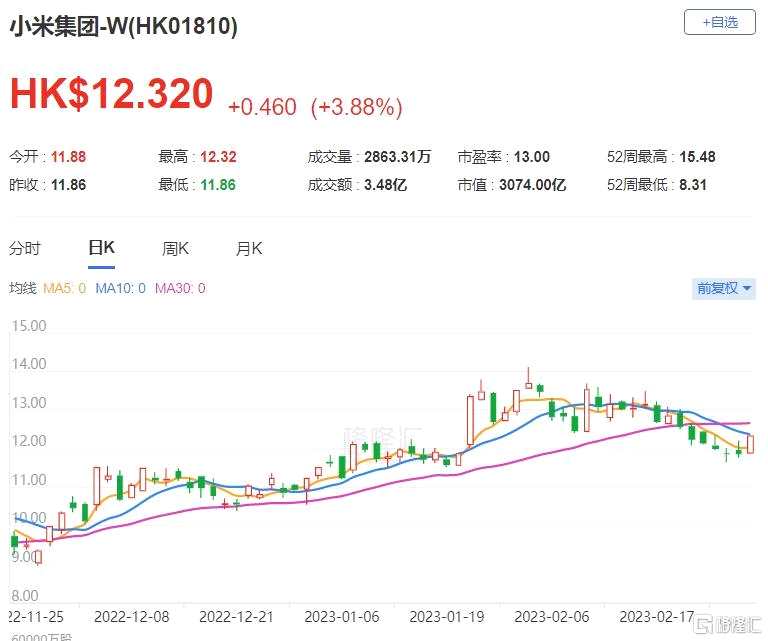
Task: Click the 2023-01-06 date axis label
Action: (x=342, y=617)
